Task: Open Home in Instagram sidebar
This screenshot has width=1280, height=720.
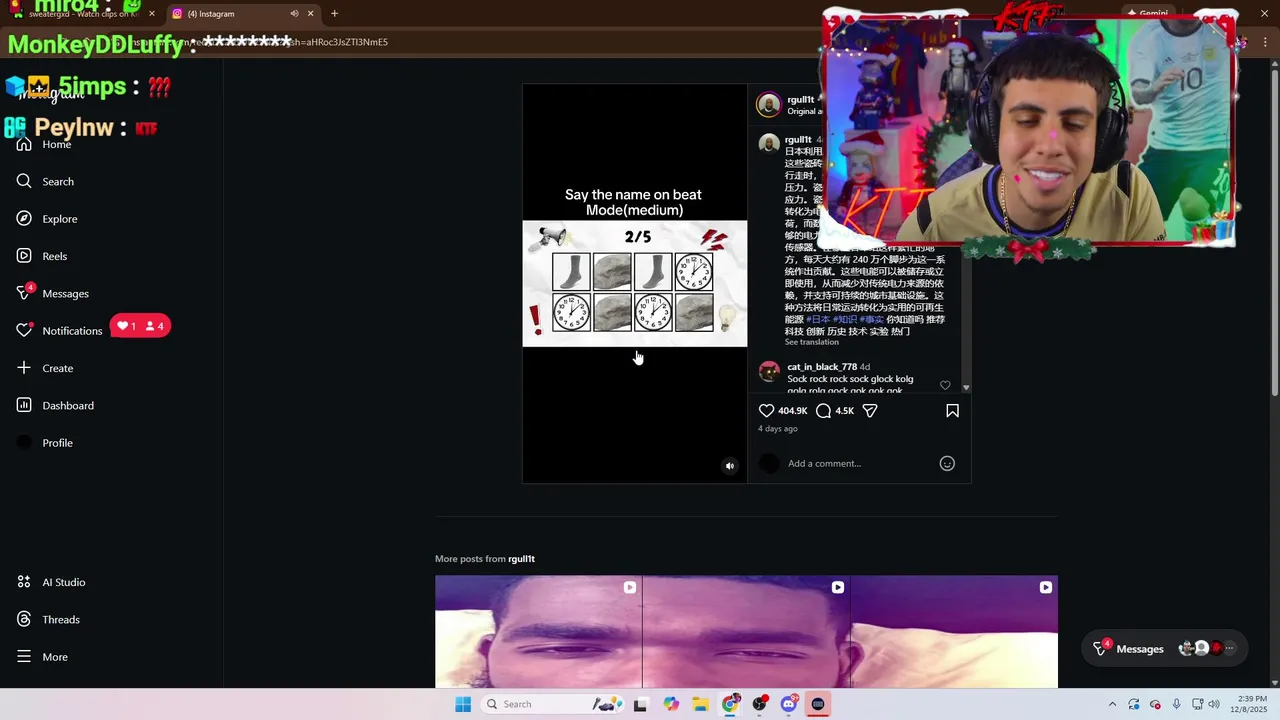Action: click(x=44, y=144)
